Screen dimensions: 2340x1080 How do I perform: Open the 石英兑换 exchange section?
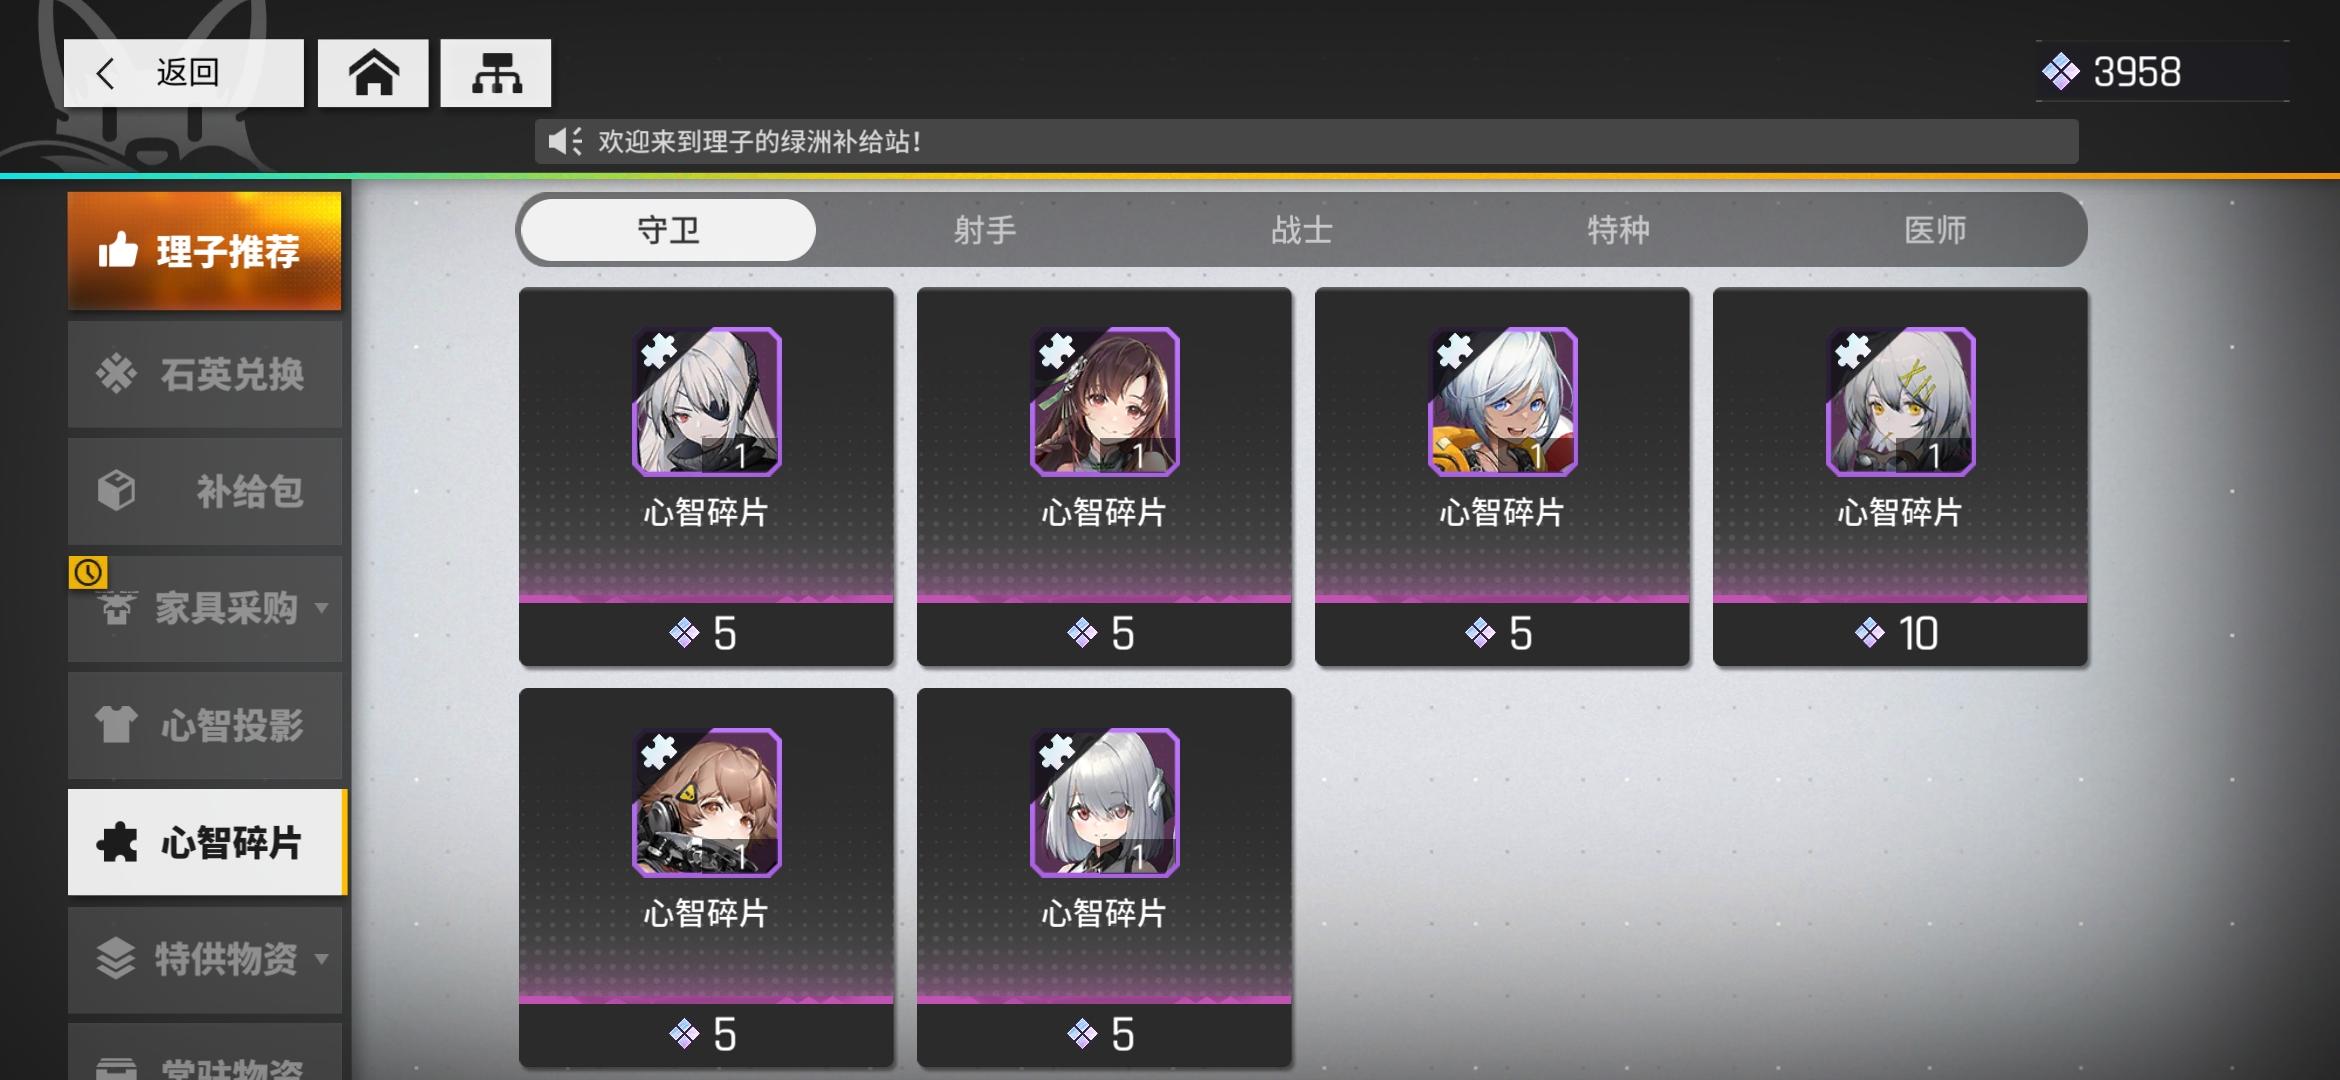[x=204, y=374]
